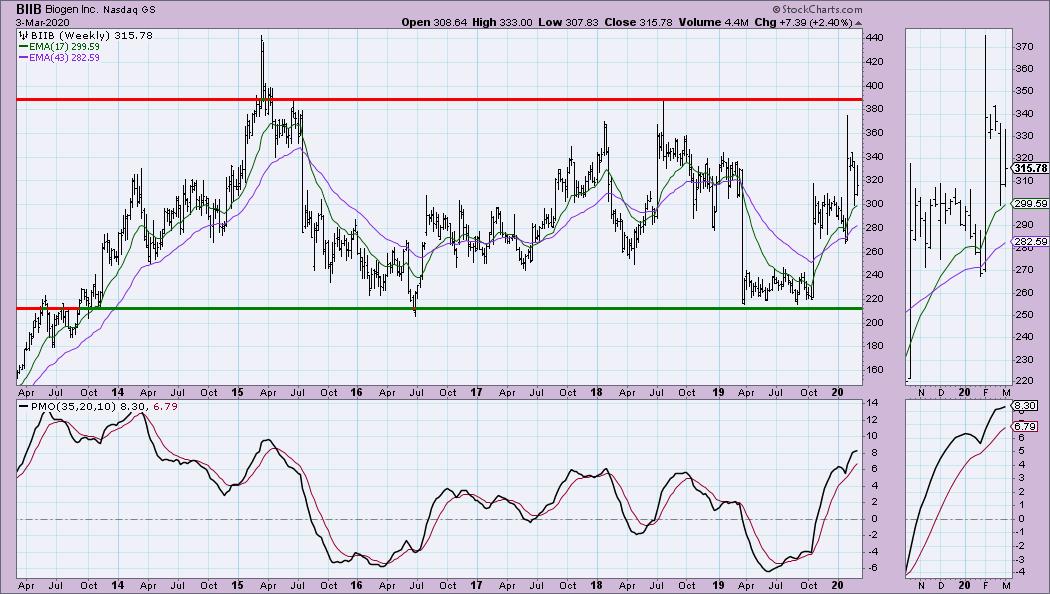The height and width of the screenshot is (594, 1050).
Task: Select the 3-Mar-2020 date label
Action: tap(43, 22)
